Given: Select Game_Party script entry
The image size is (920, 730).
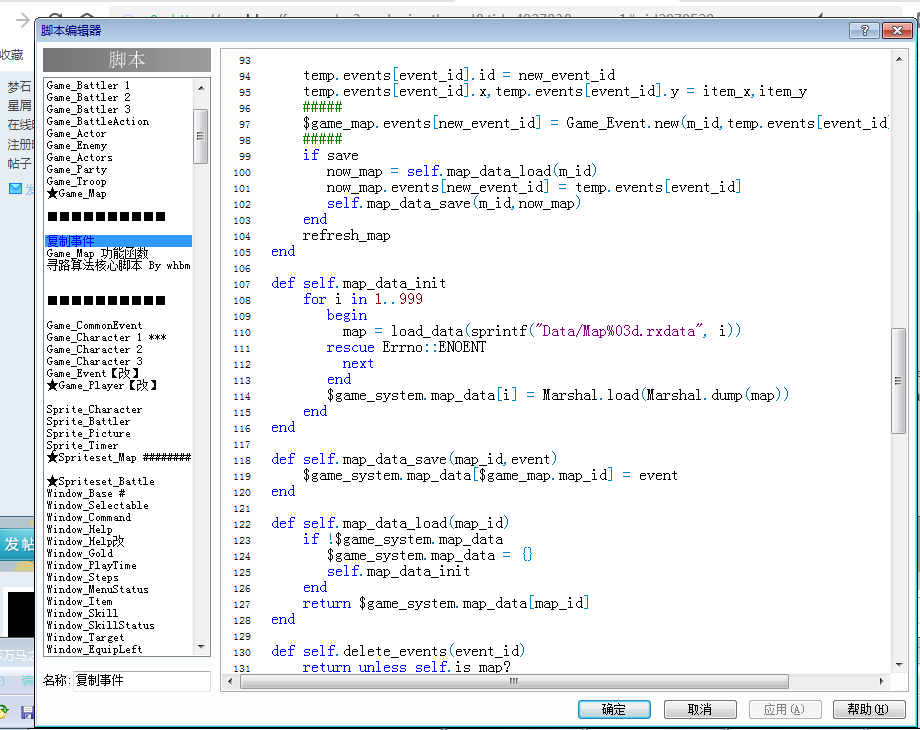Looking at the screenshot, I should (x=77, y=170).
